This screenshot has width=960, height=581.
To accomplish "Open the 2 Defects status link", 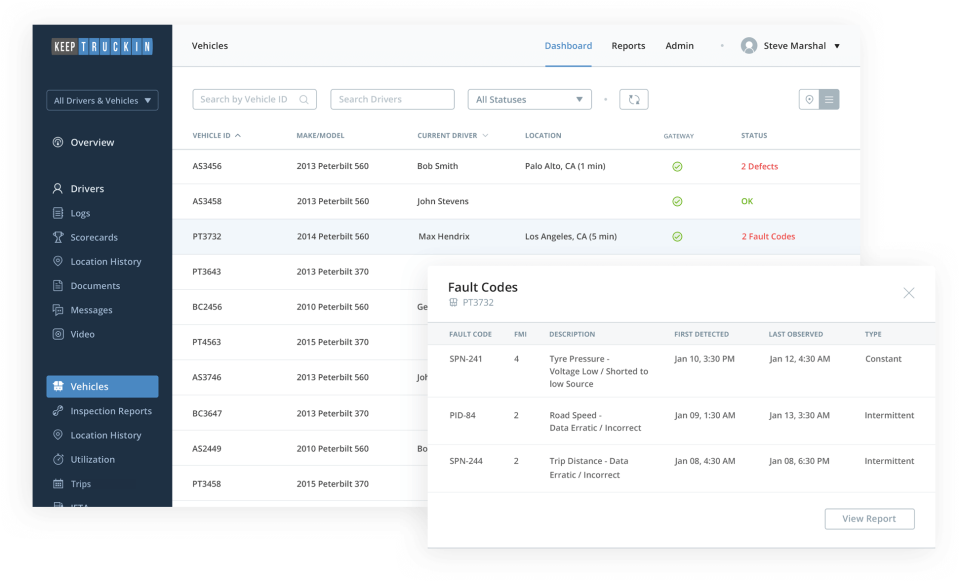I will [759, 167].
